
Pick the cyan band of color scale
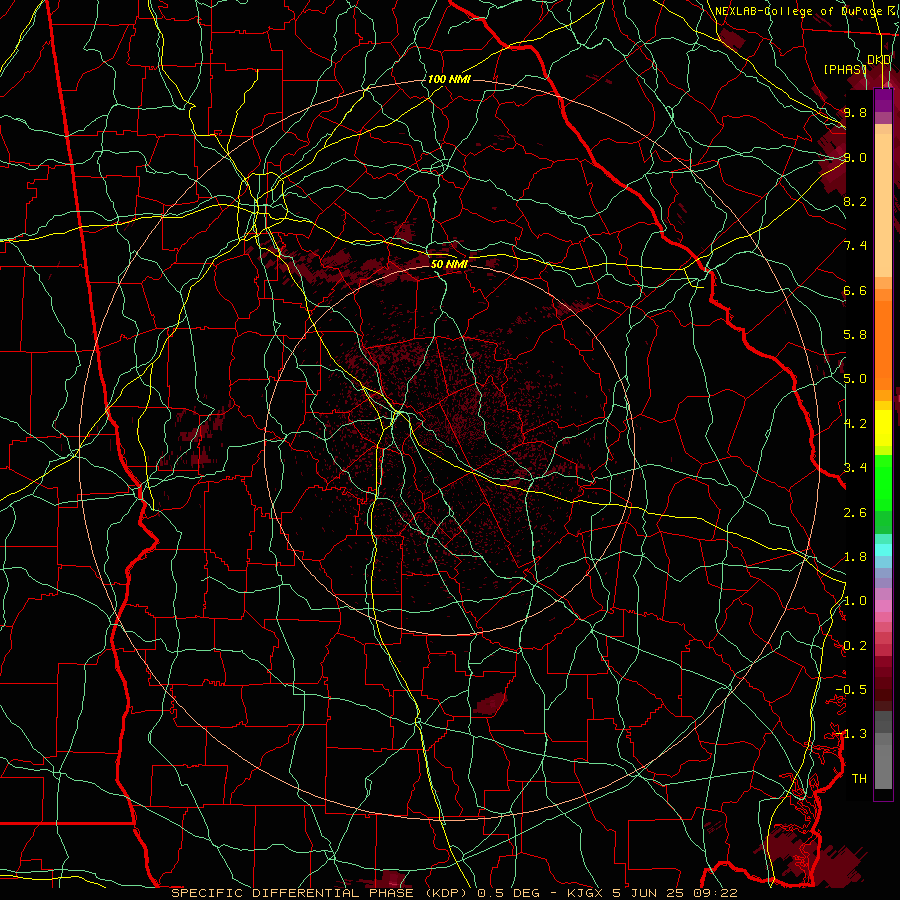pyautogui.click(x=883, y=550)
